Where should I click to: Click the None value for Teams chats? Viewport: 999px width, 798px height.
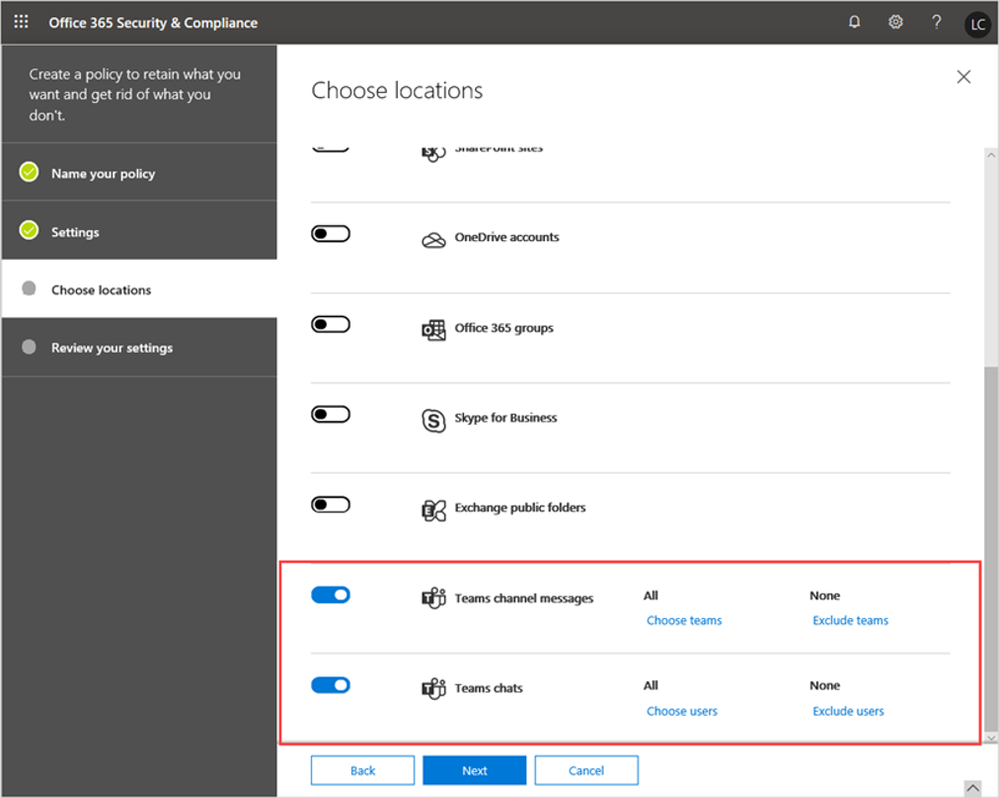(824, 685)
